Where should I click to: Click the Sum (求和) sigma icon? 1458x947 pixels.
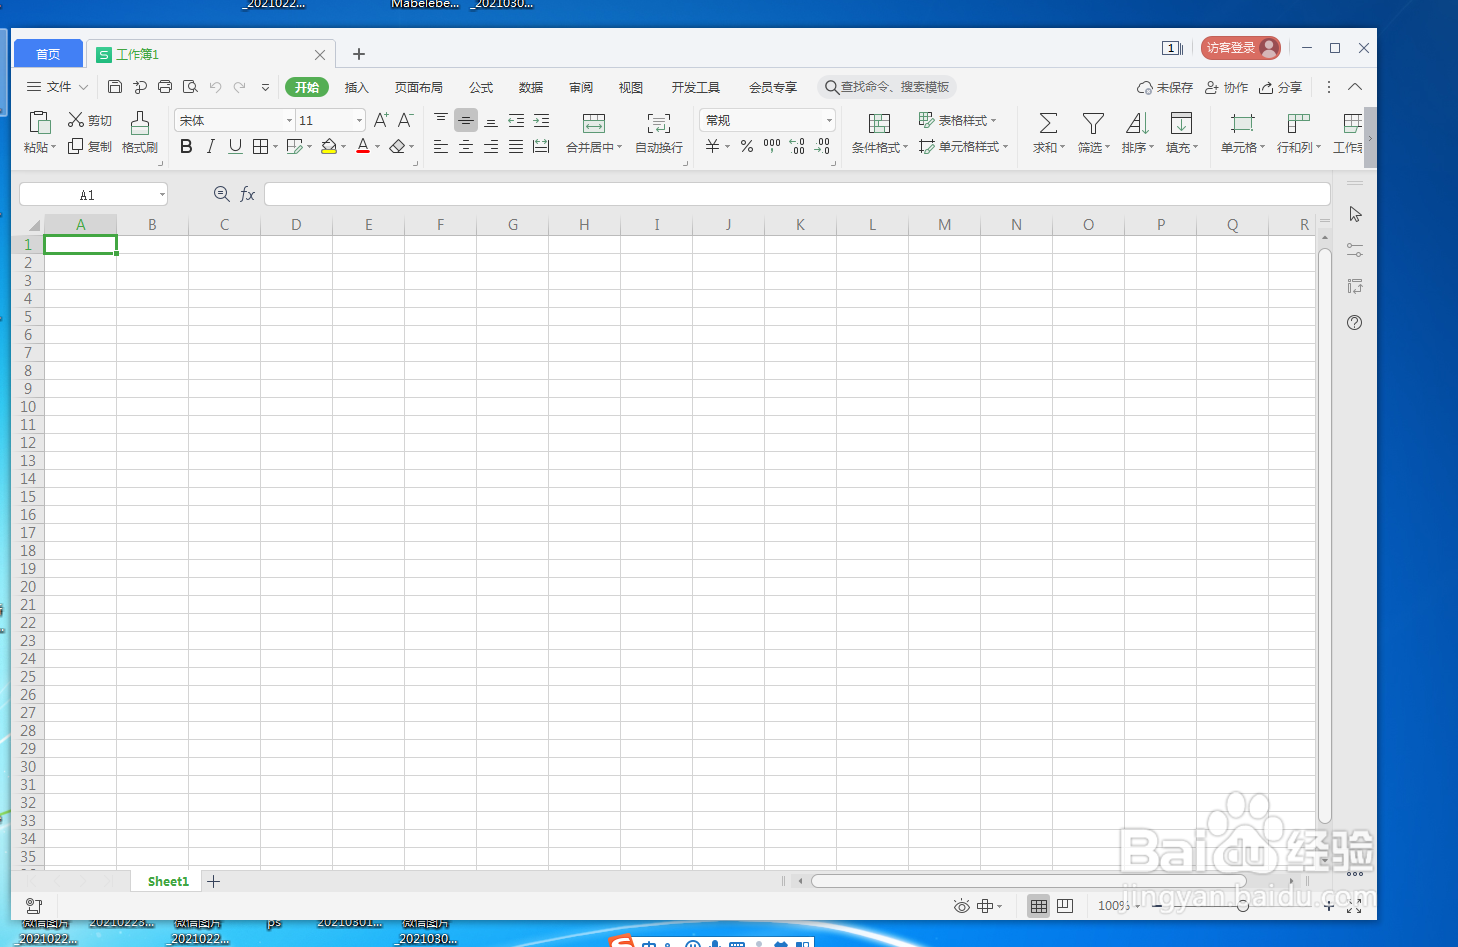pyautogui.click(x=1048, y=123)
